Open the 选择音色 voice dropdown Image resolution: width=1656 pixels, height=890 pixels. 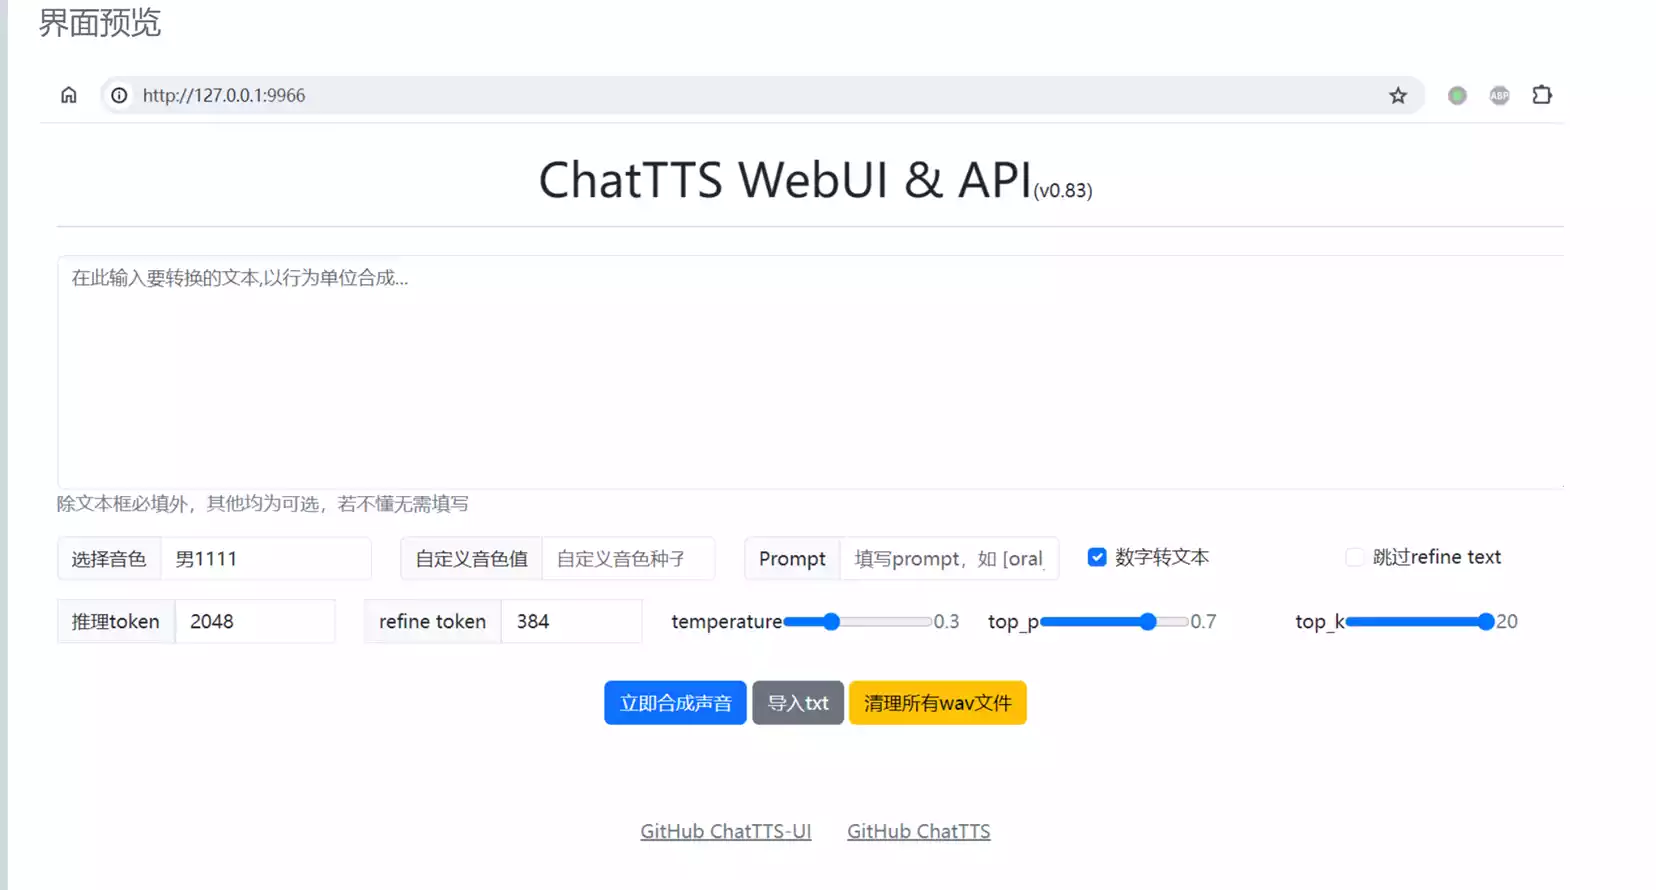click(x=266, y=559)
